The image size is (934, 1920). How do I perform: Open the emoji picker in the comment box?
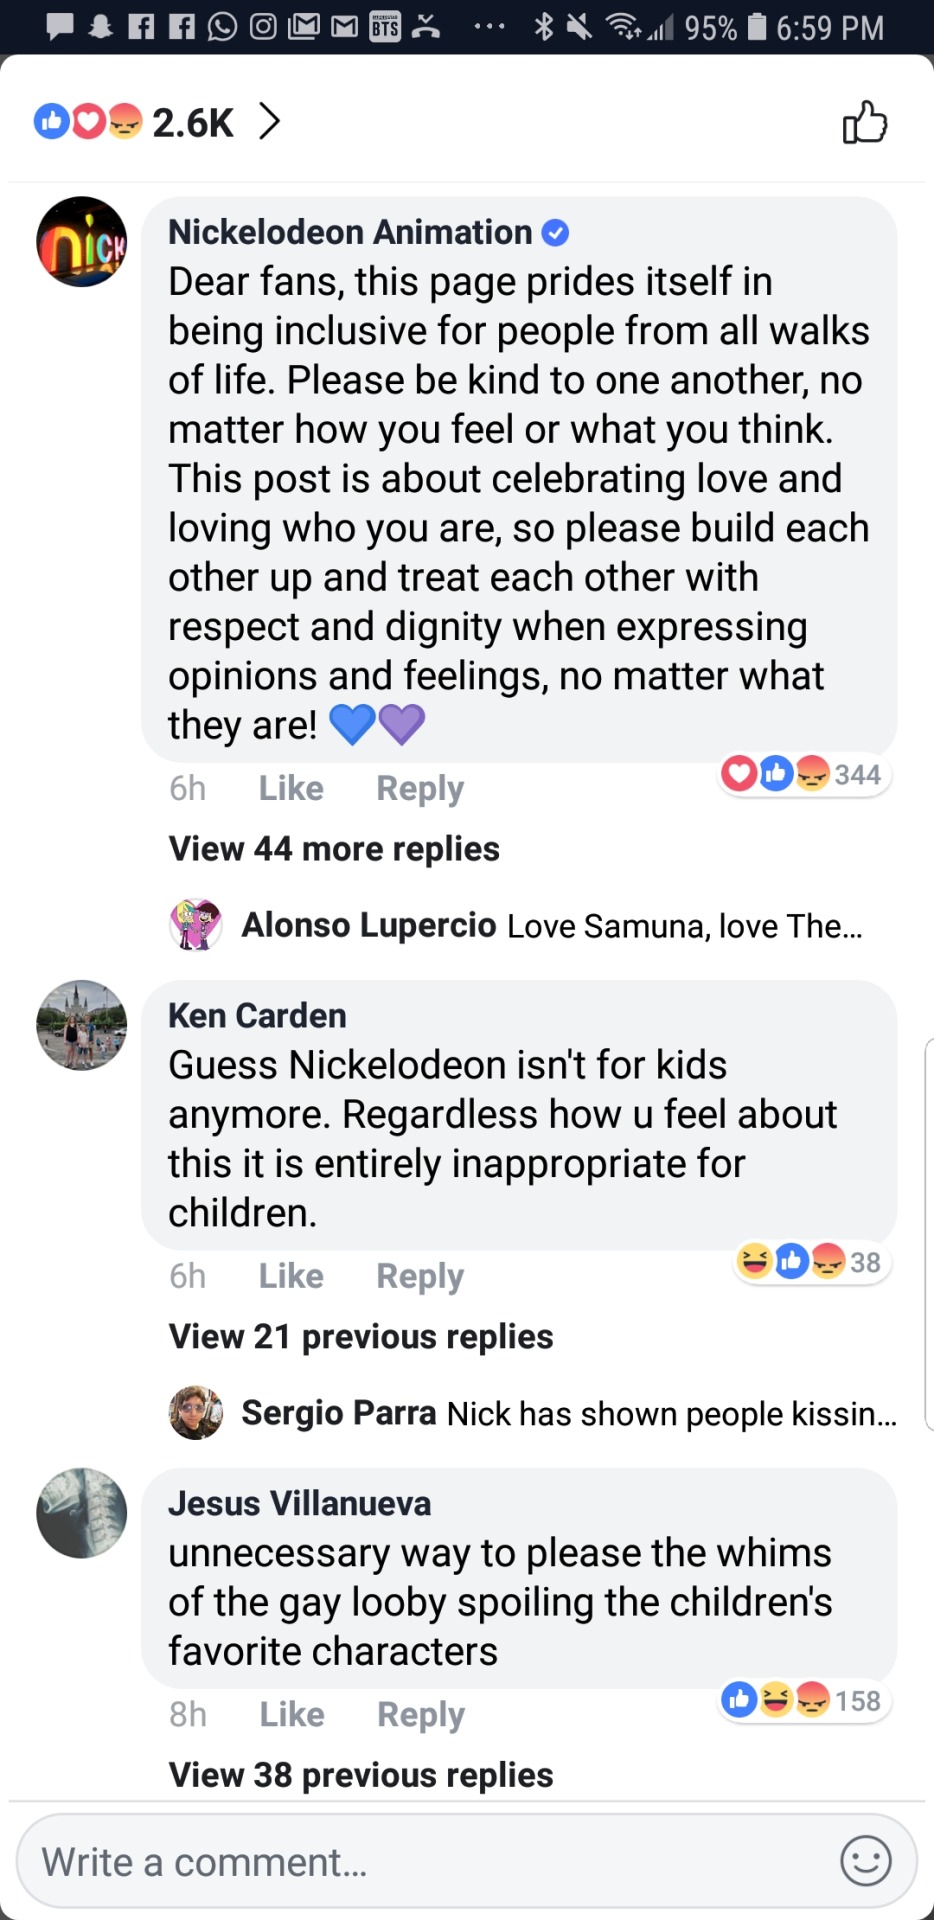865,1861
